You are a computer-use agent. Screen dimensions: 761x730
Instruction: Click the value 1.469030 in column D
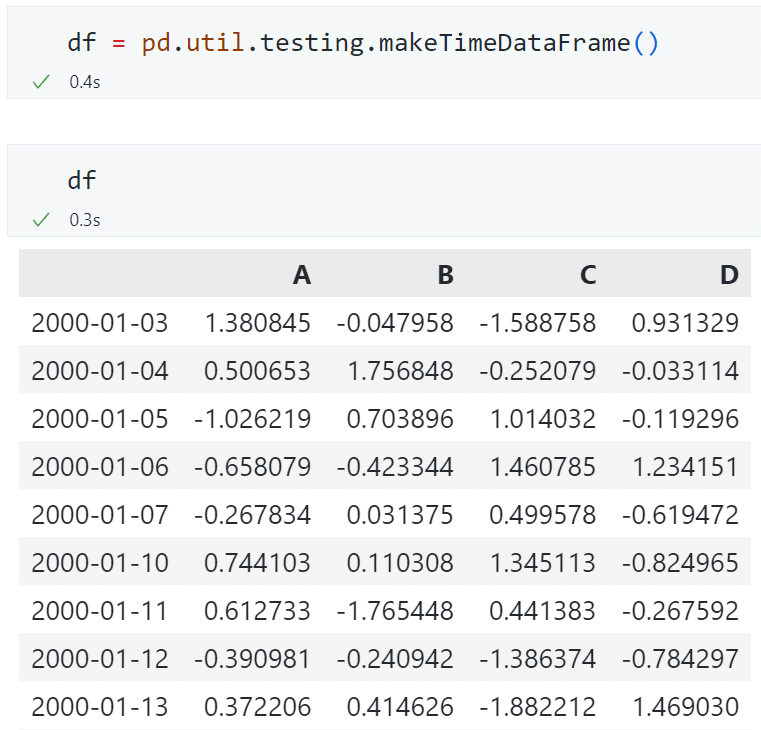coord(686,707)
